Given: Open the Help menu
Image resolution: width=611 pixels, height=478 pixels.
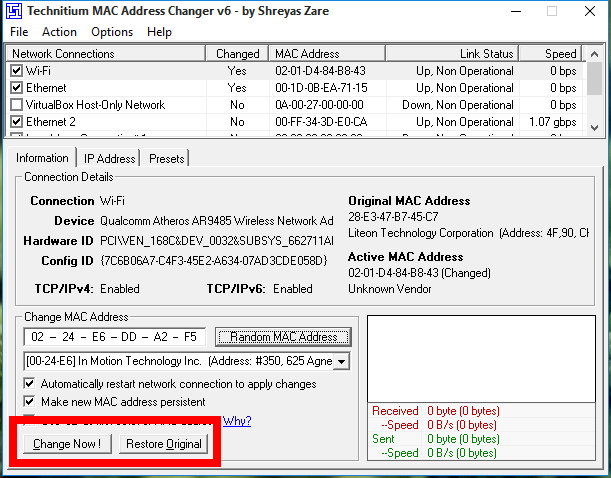Looking at the screenshot, I should coord(159,32).
